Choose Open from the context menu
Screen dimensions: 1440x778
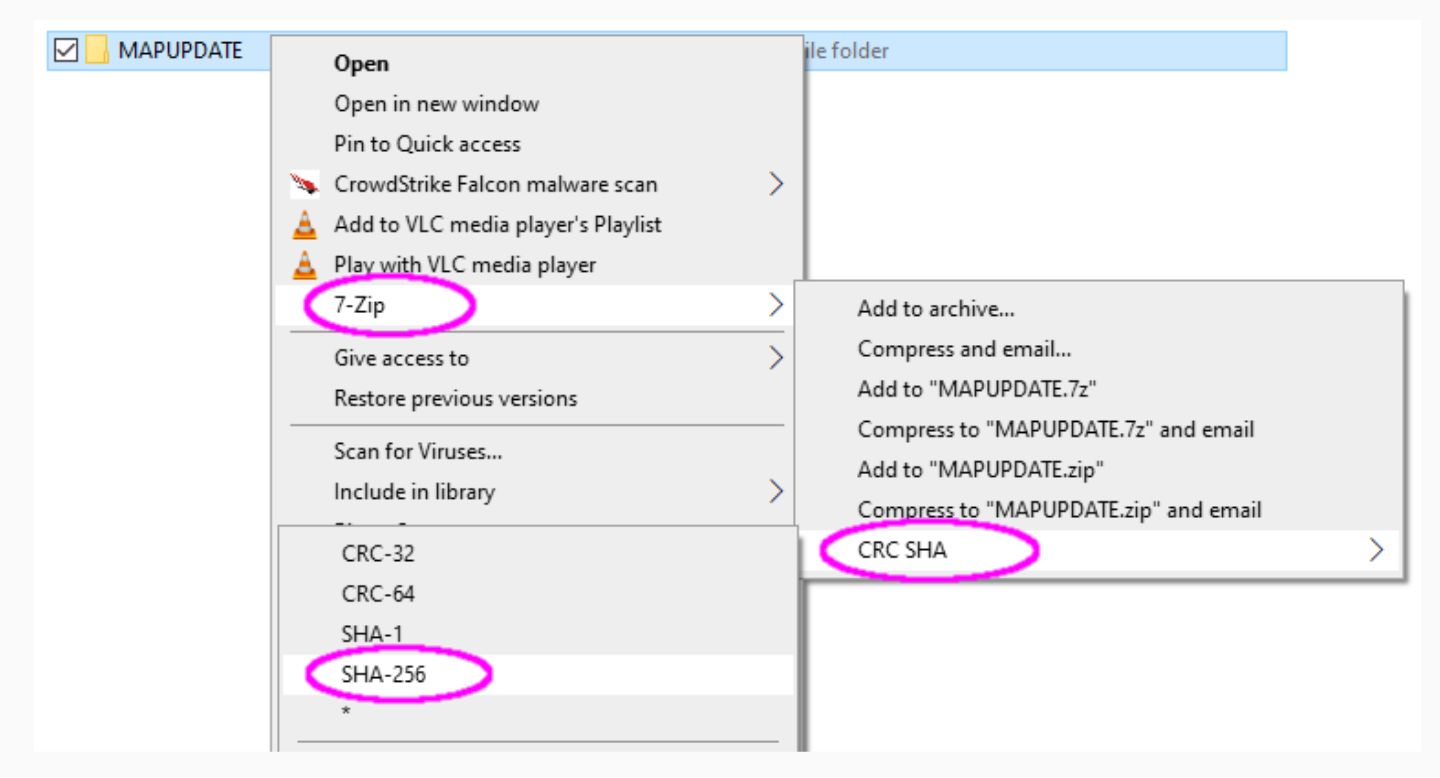point(361,64)
